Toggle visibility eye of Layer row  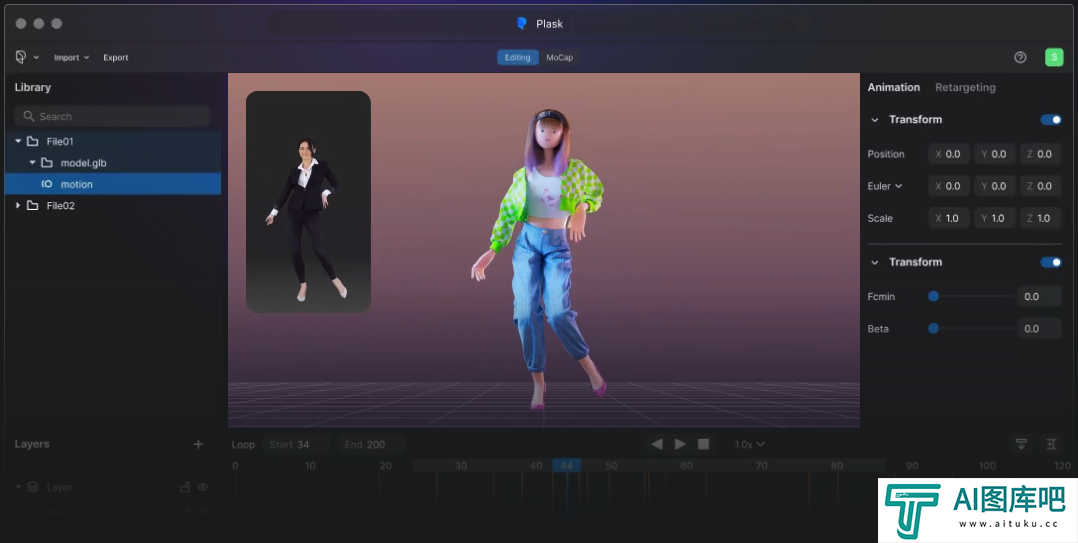[203, 487]
